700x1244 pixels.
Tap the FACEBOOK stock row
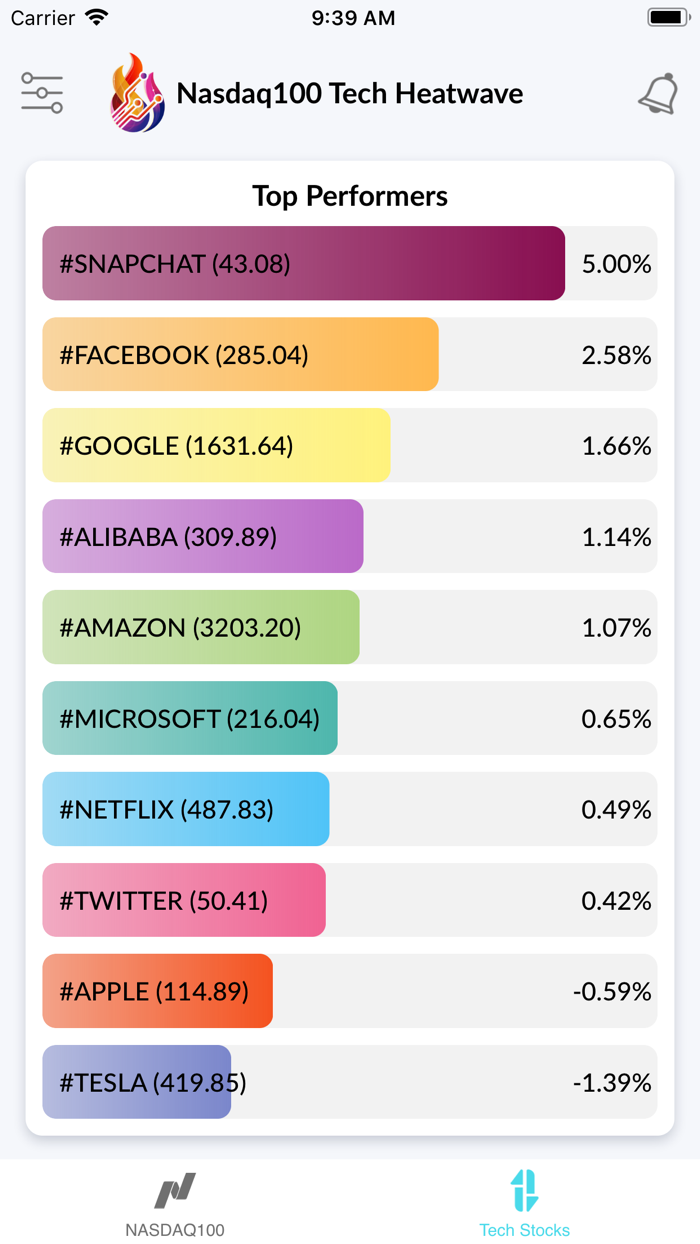click(240, 354)
